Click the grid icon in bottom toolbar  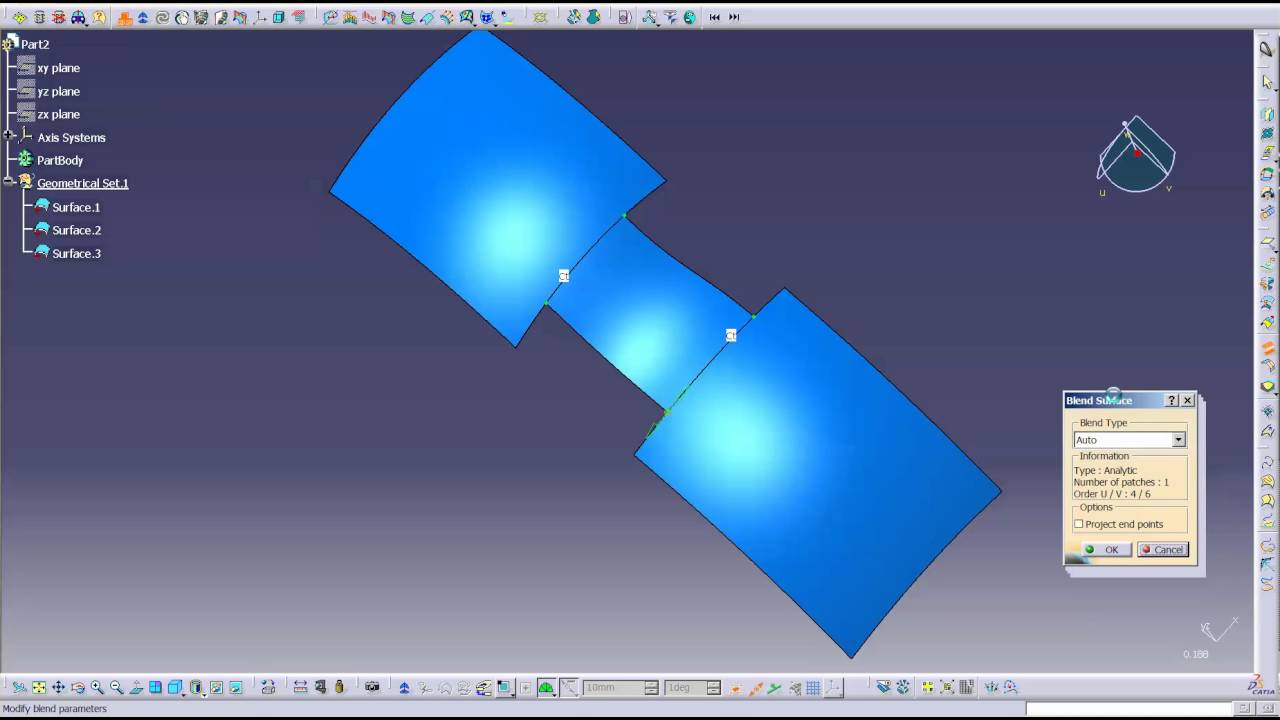(x=813, y=687)
